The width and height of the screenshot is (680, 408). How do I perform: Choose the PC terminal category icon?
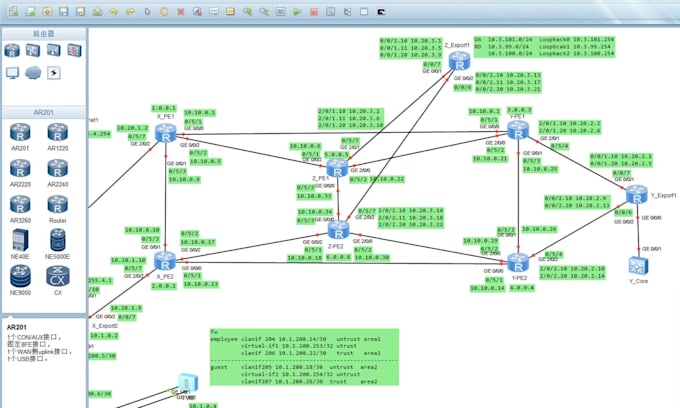[x=13, y=72]
